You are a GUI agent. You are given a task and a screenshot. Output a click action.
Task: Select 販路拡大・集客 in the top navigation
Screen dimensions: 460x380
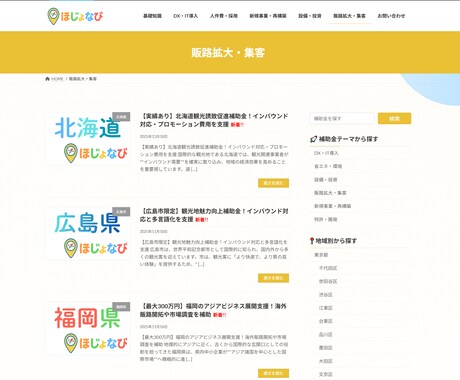tap(349, 16)
